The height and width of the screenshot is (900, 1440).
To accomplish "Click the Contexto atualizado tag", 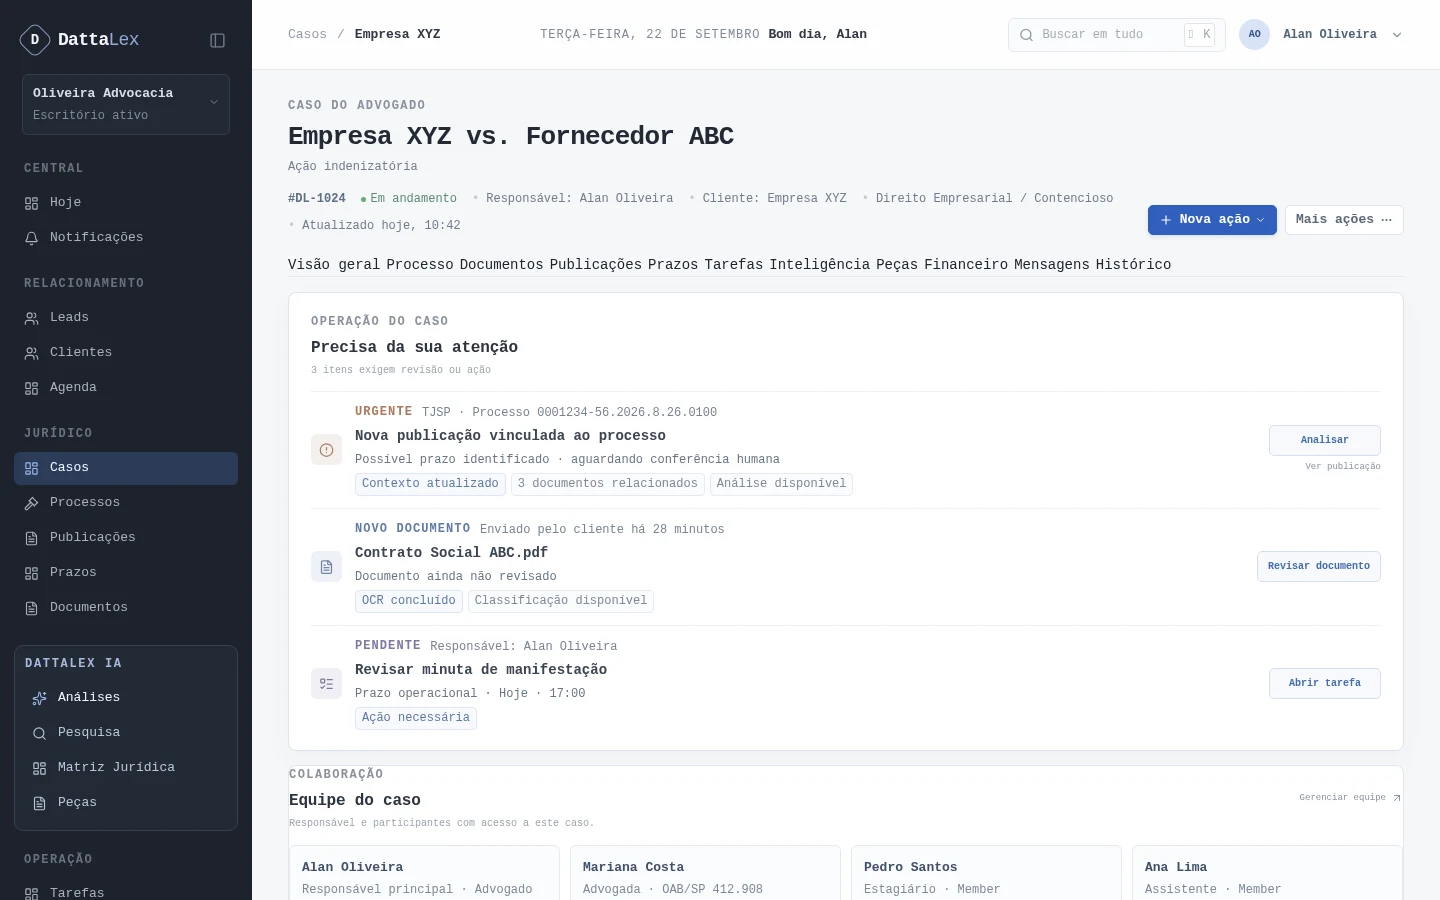I will point(430,484).
